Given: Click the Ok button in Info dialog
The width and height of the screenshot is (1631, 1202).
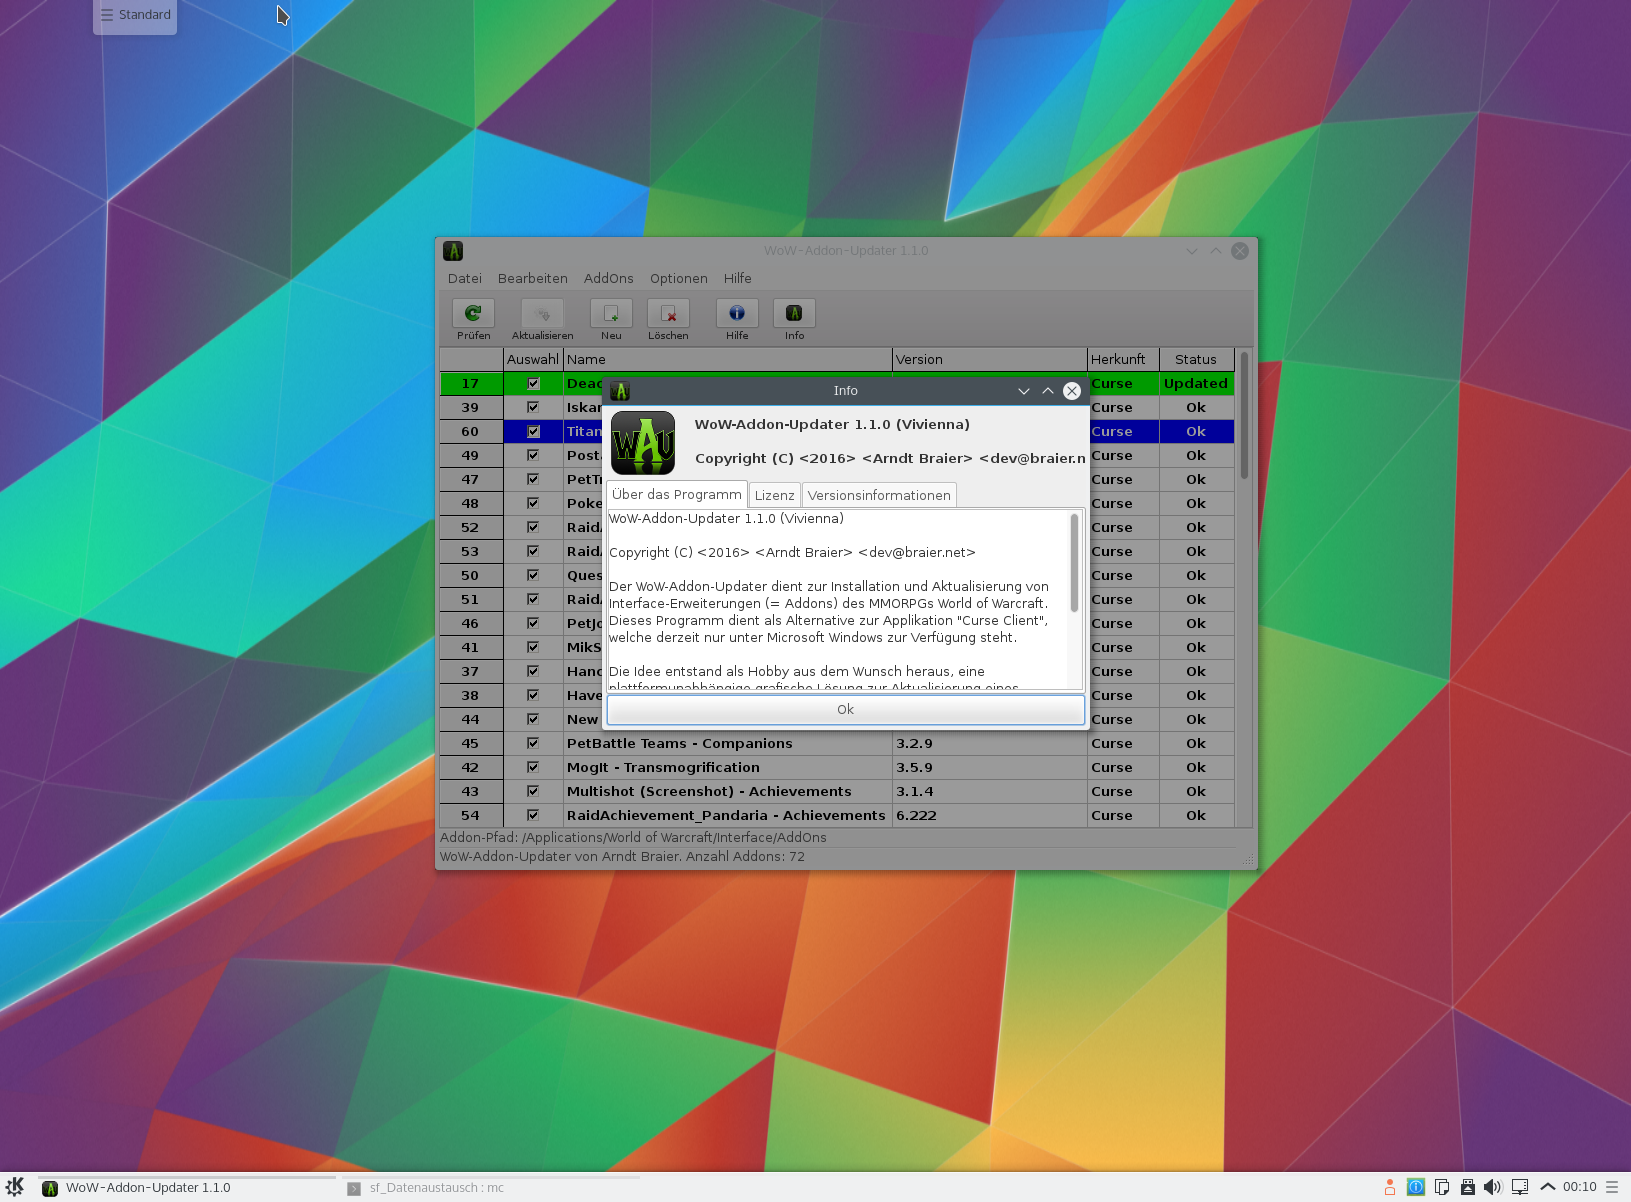Looking at the screenshot, I should click(x=846, y=709).
